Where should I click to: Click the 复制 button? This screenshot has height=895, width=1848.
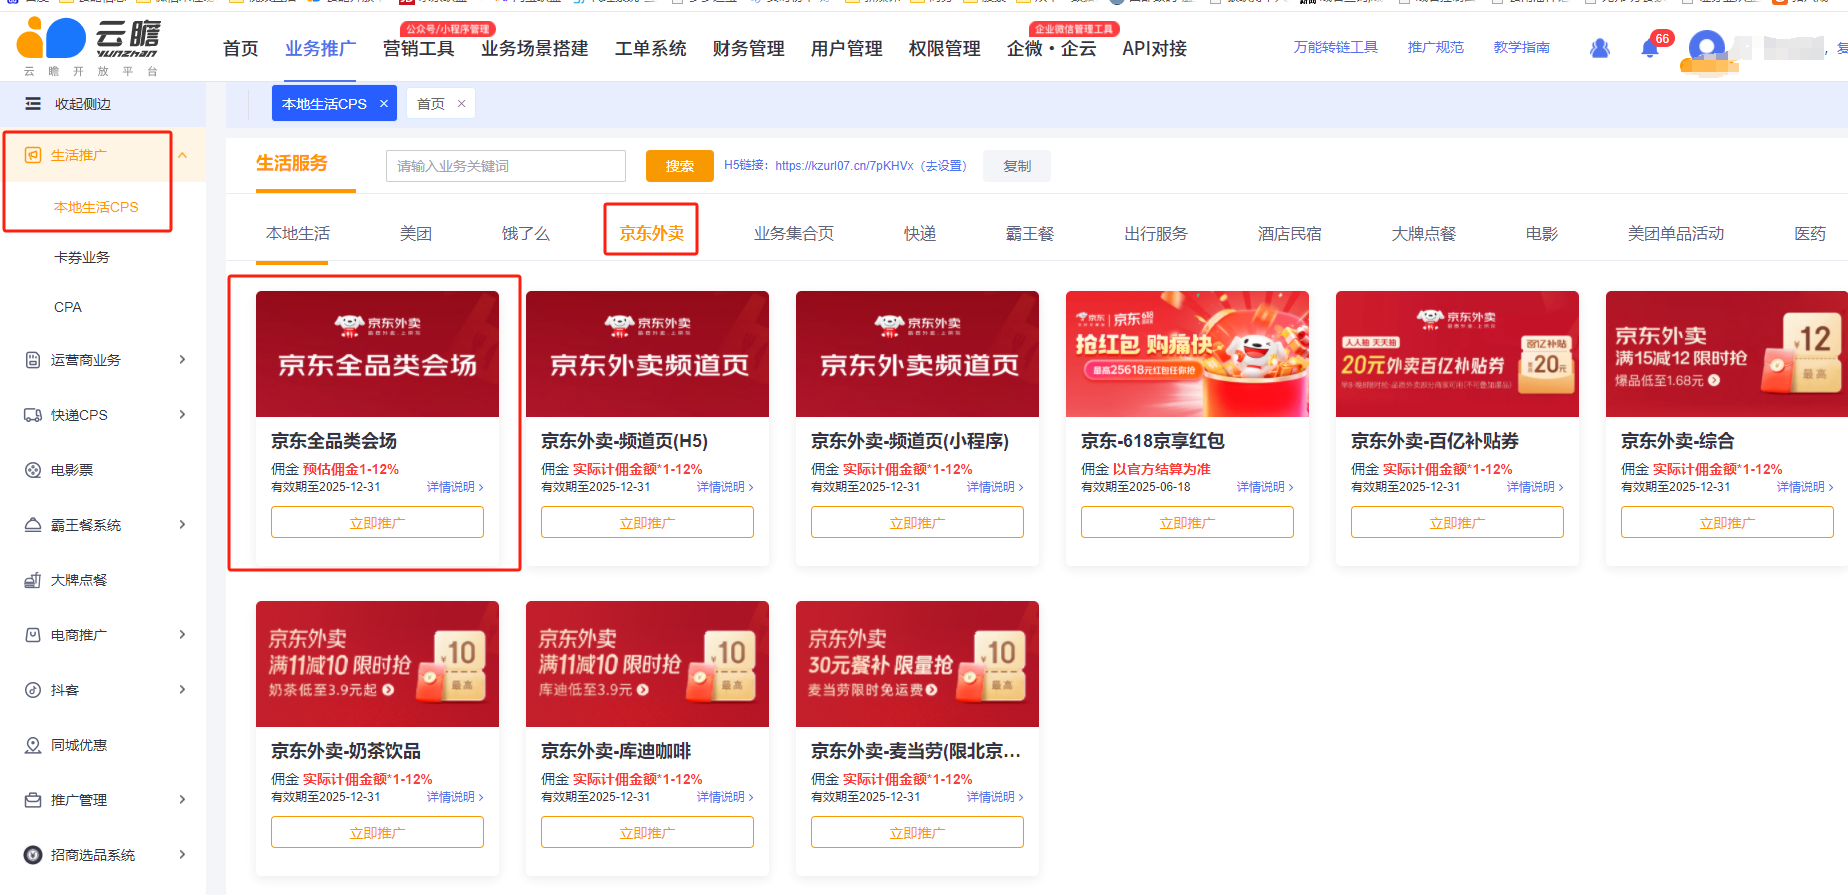(x=1017, y=166)
